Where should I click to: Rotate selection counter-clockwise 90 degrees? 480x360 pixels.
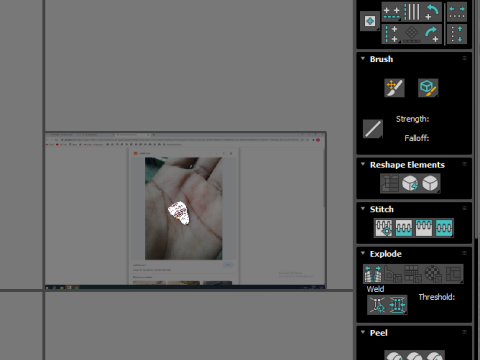(x=432, y=12)
